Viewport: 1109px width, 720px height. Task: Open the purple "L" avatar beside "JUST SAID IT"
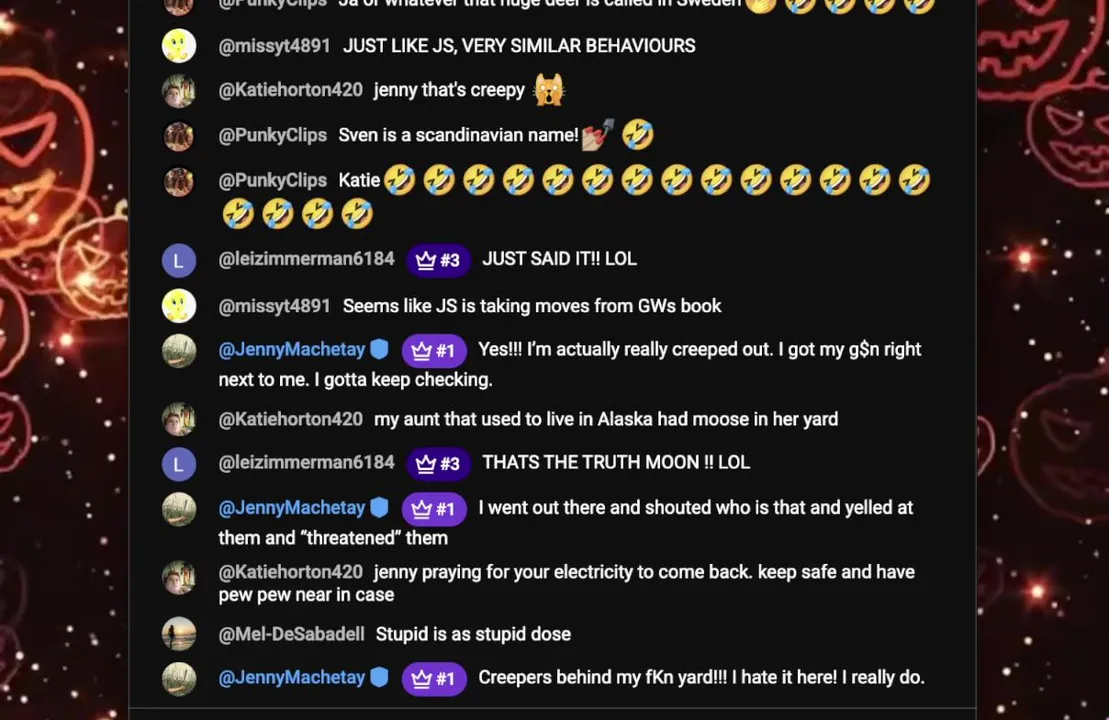coord(179,260)
